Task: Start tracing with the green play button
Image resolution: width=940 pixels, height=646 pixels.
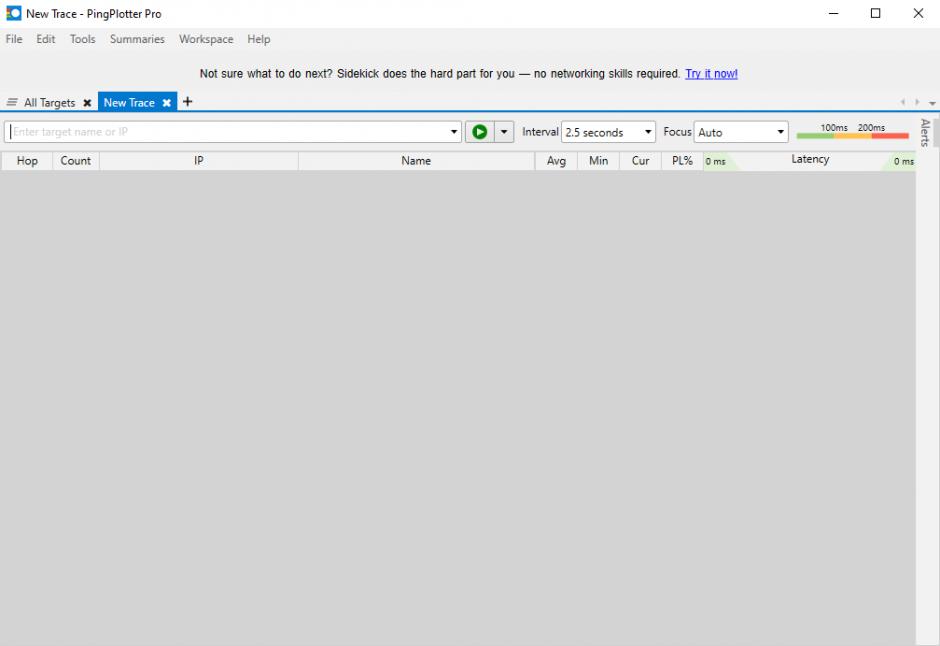Action: pyautogui.click(x=479, y=132)
